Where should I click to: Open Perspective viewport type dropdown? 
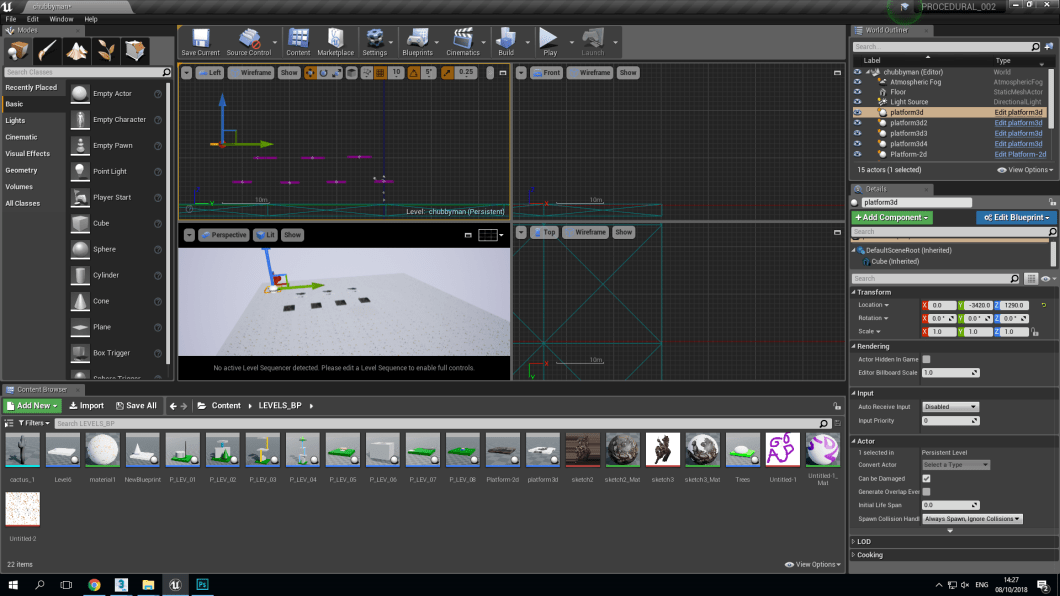pyautogui.click(x=224, y=235)
